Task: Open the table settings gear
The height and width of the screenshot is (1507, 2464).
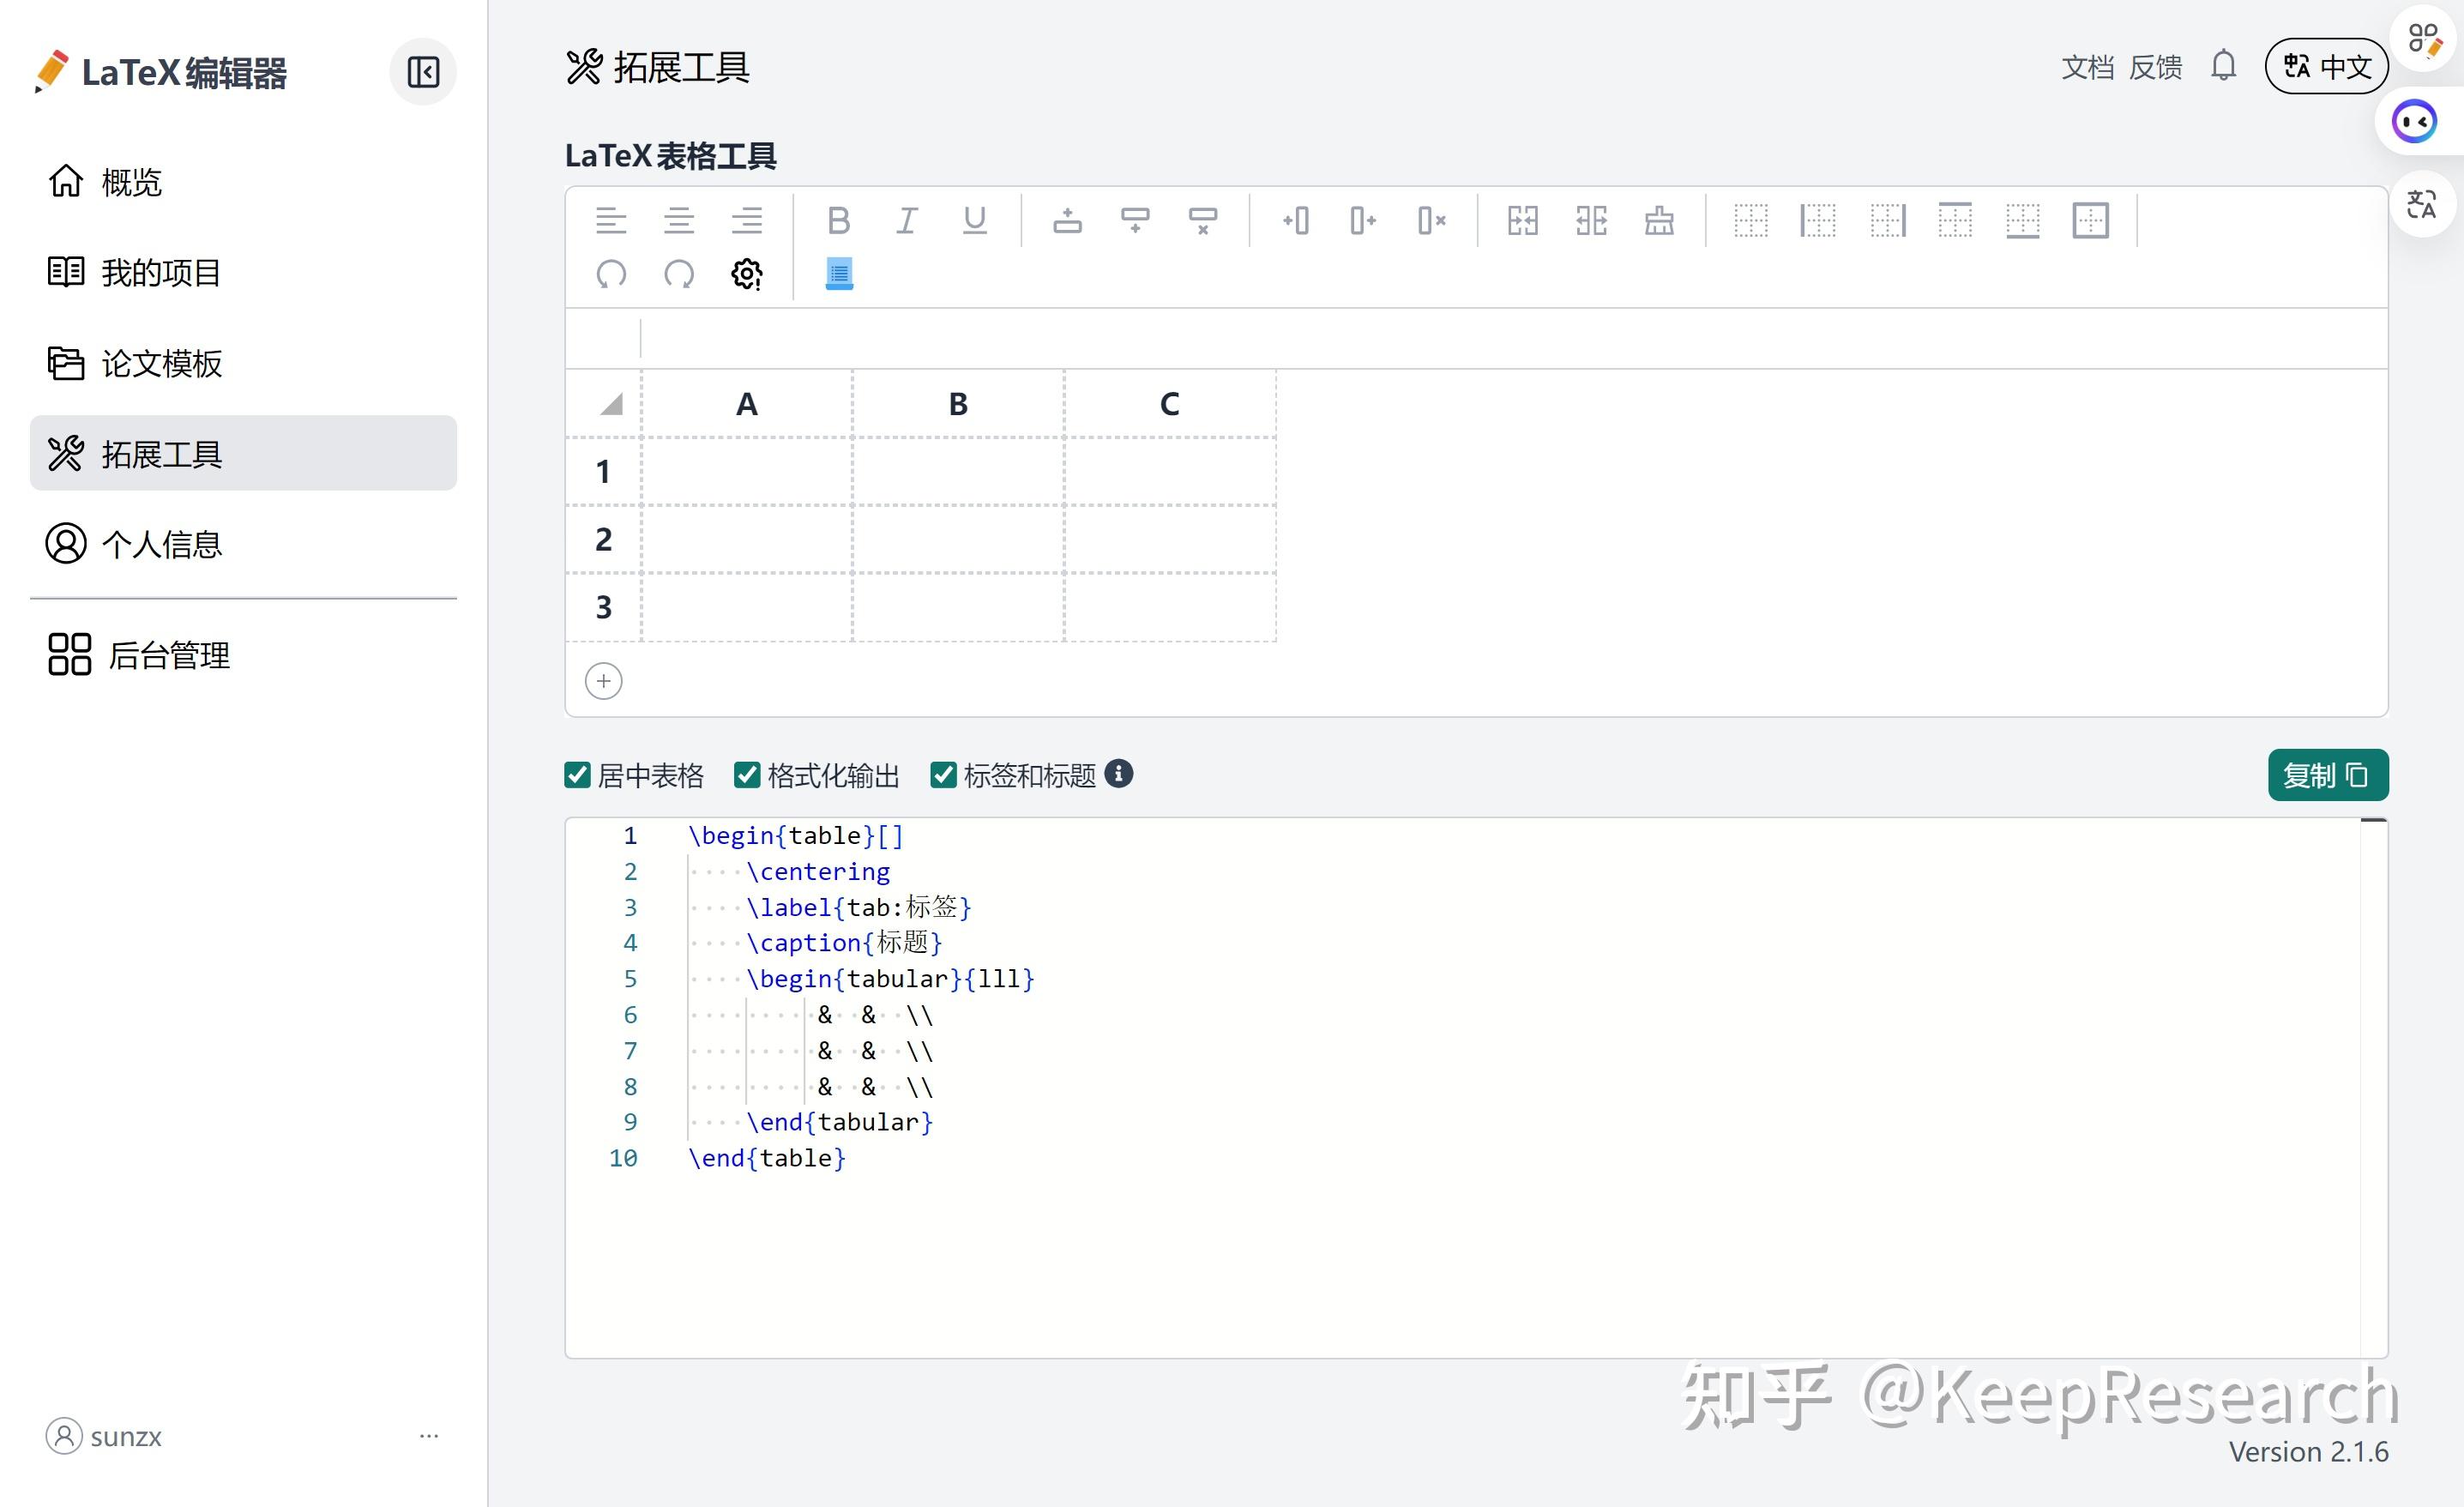Action: (x=747, y=274)
